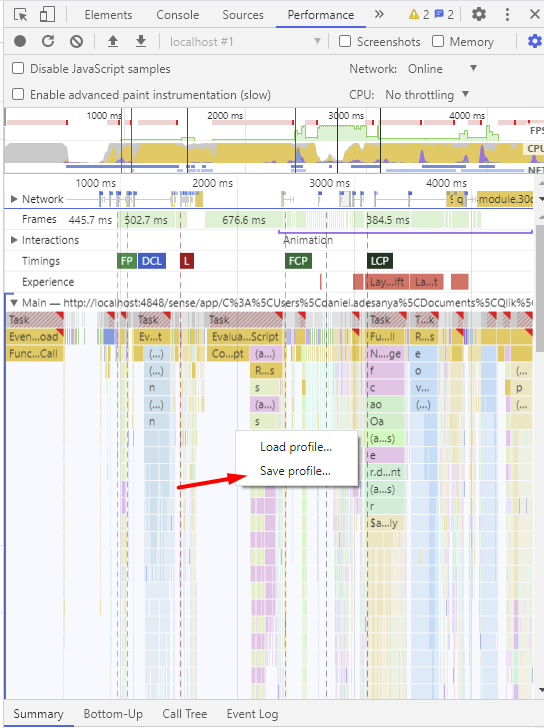Start recording with the Record button
Viewport: 544px width, 728px height.
coord(20,41)
